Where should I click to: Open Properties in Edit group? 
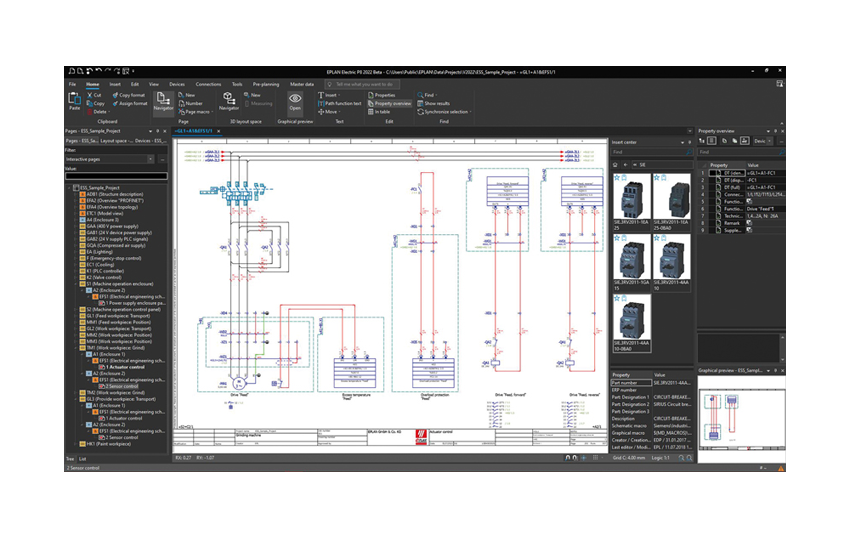(x=382, y=95)
